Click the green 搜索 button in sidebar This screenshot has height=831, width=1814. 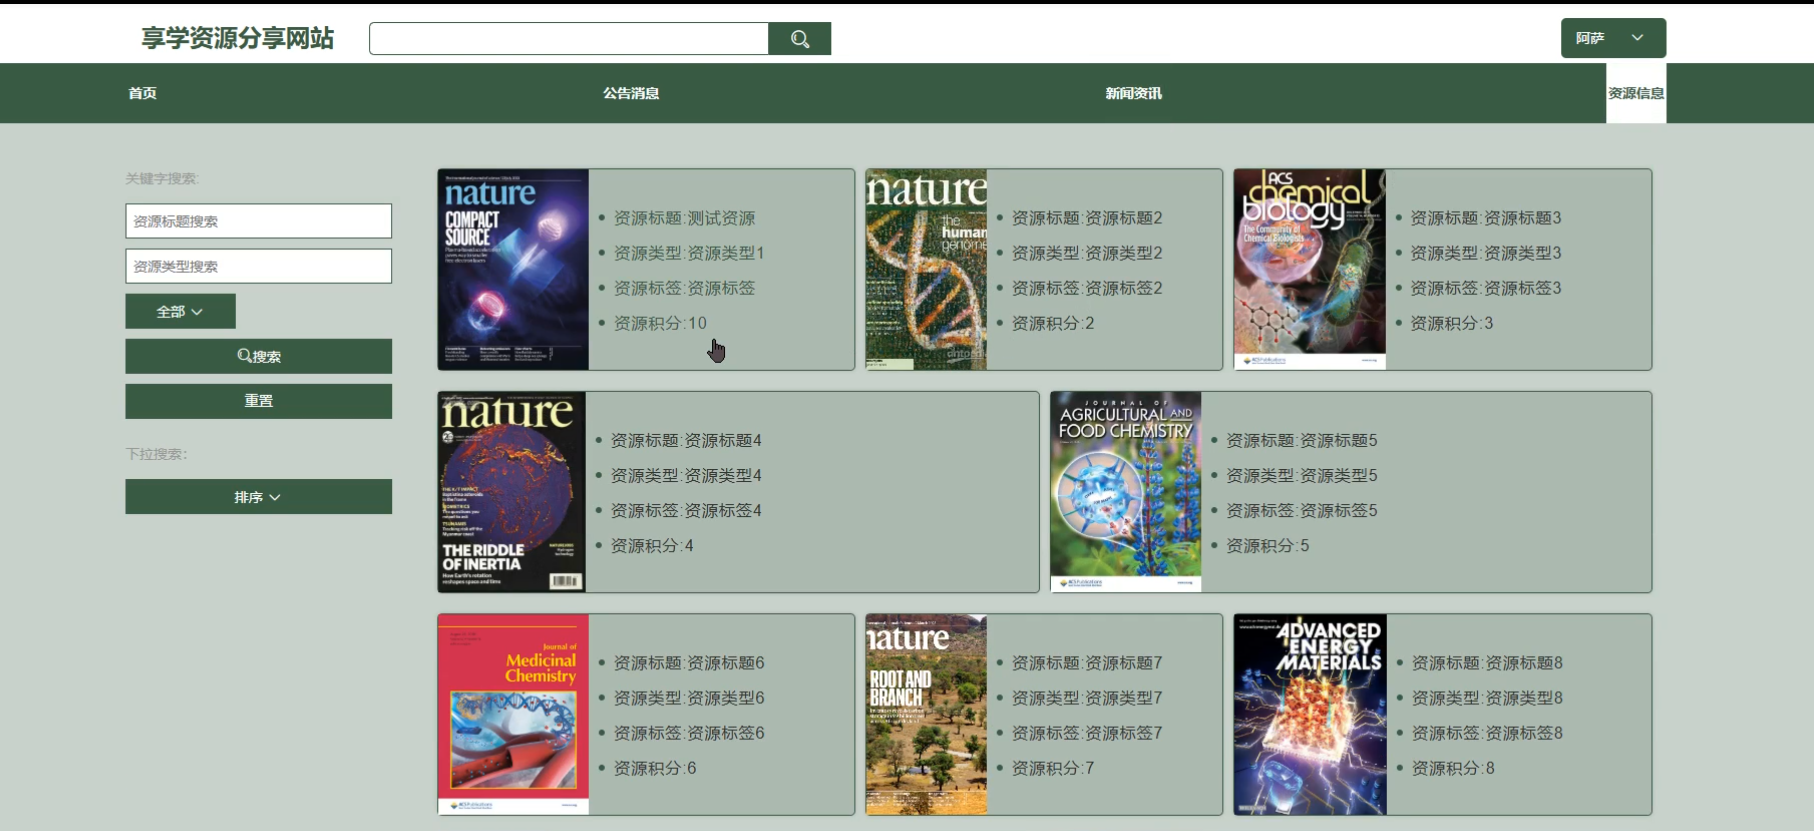point(258,356)
